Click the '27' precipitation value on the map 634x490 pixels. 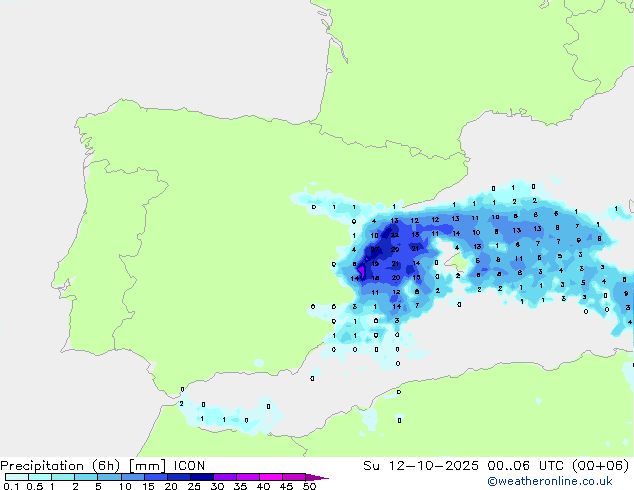375,249
